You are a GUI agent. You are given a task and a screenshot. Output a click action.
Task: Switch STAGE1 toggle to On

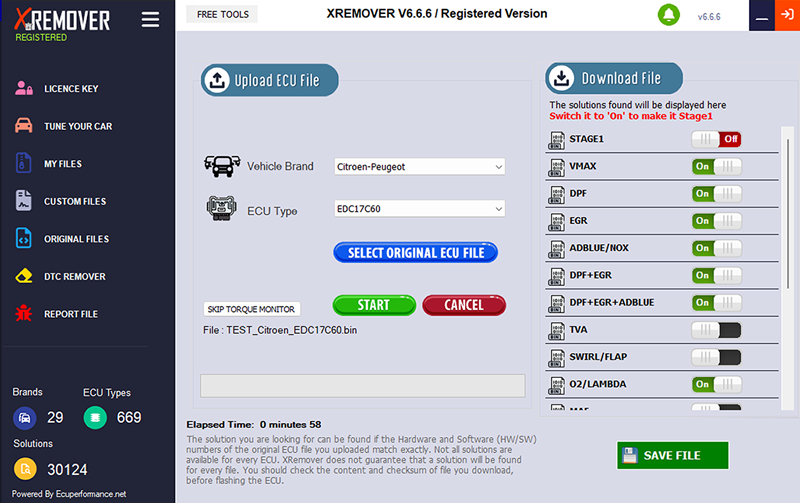pos(716,139)
